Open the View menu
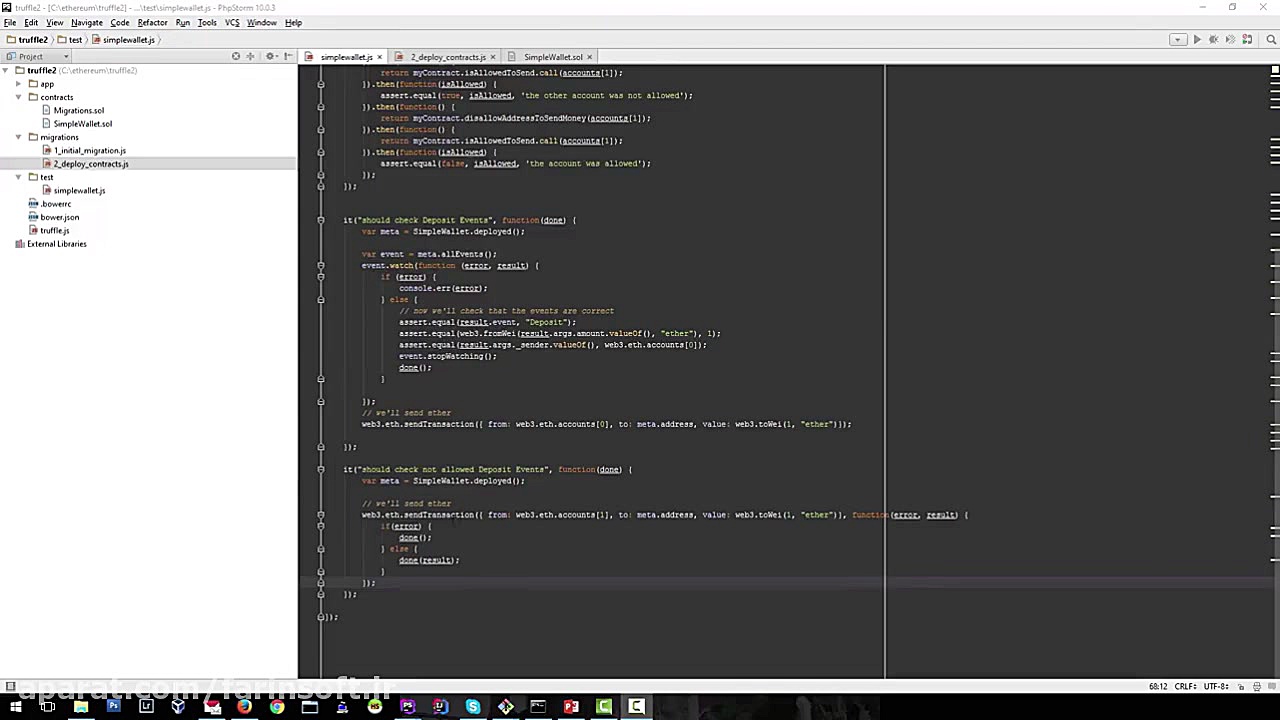This screenshot has width=1280, height=720. pyautogui.click(x=55, y=22)
